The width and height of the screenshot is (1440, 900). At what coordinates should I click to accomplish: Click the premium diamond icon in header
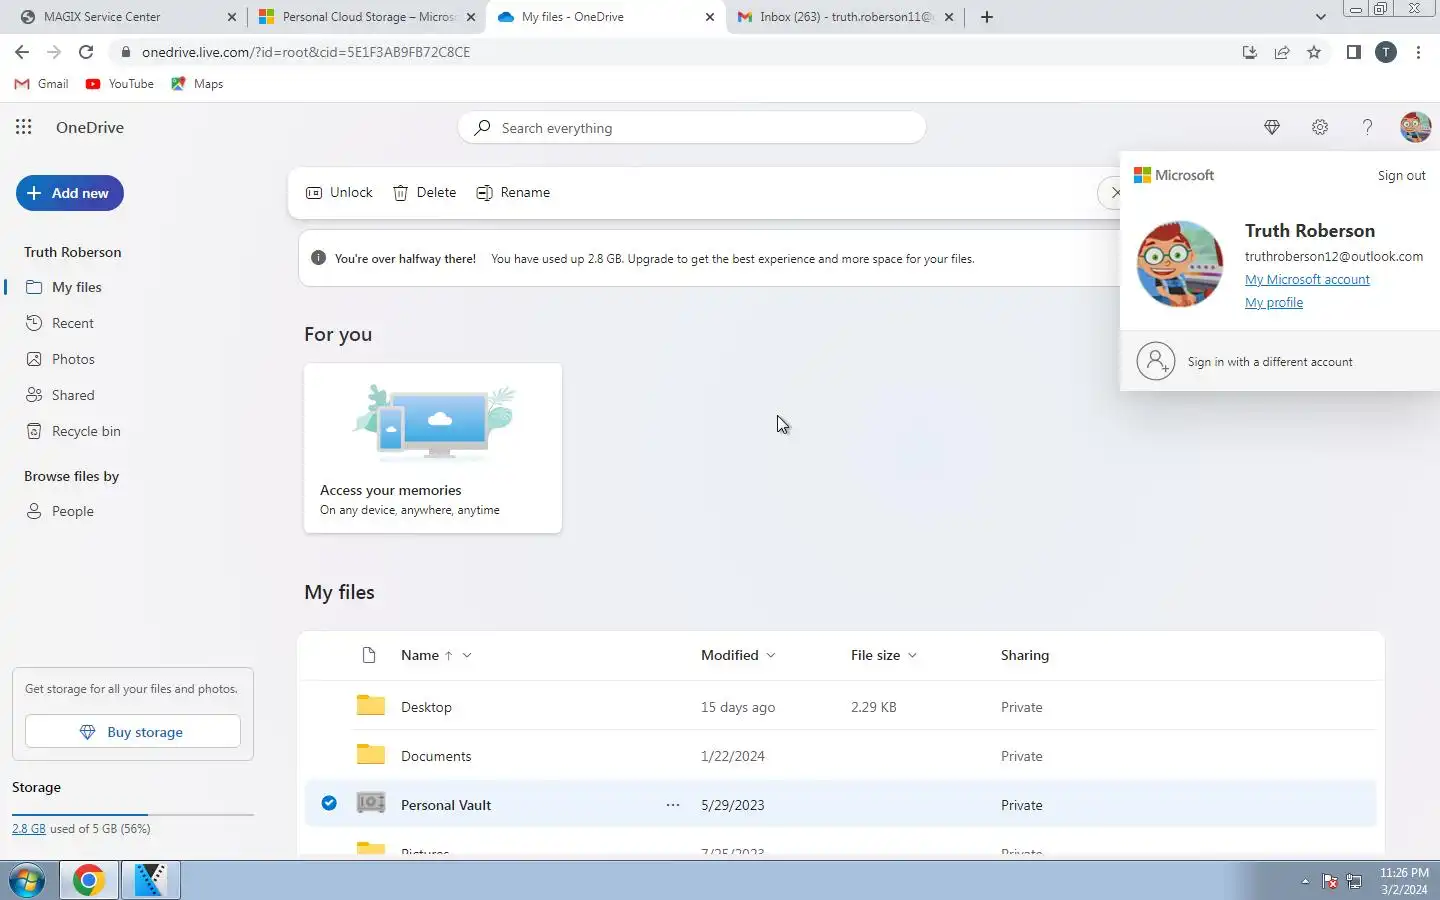pos(1272,127)
